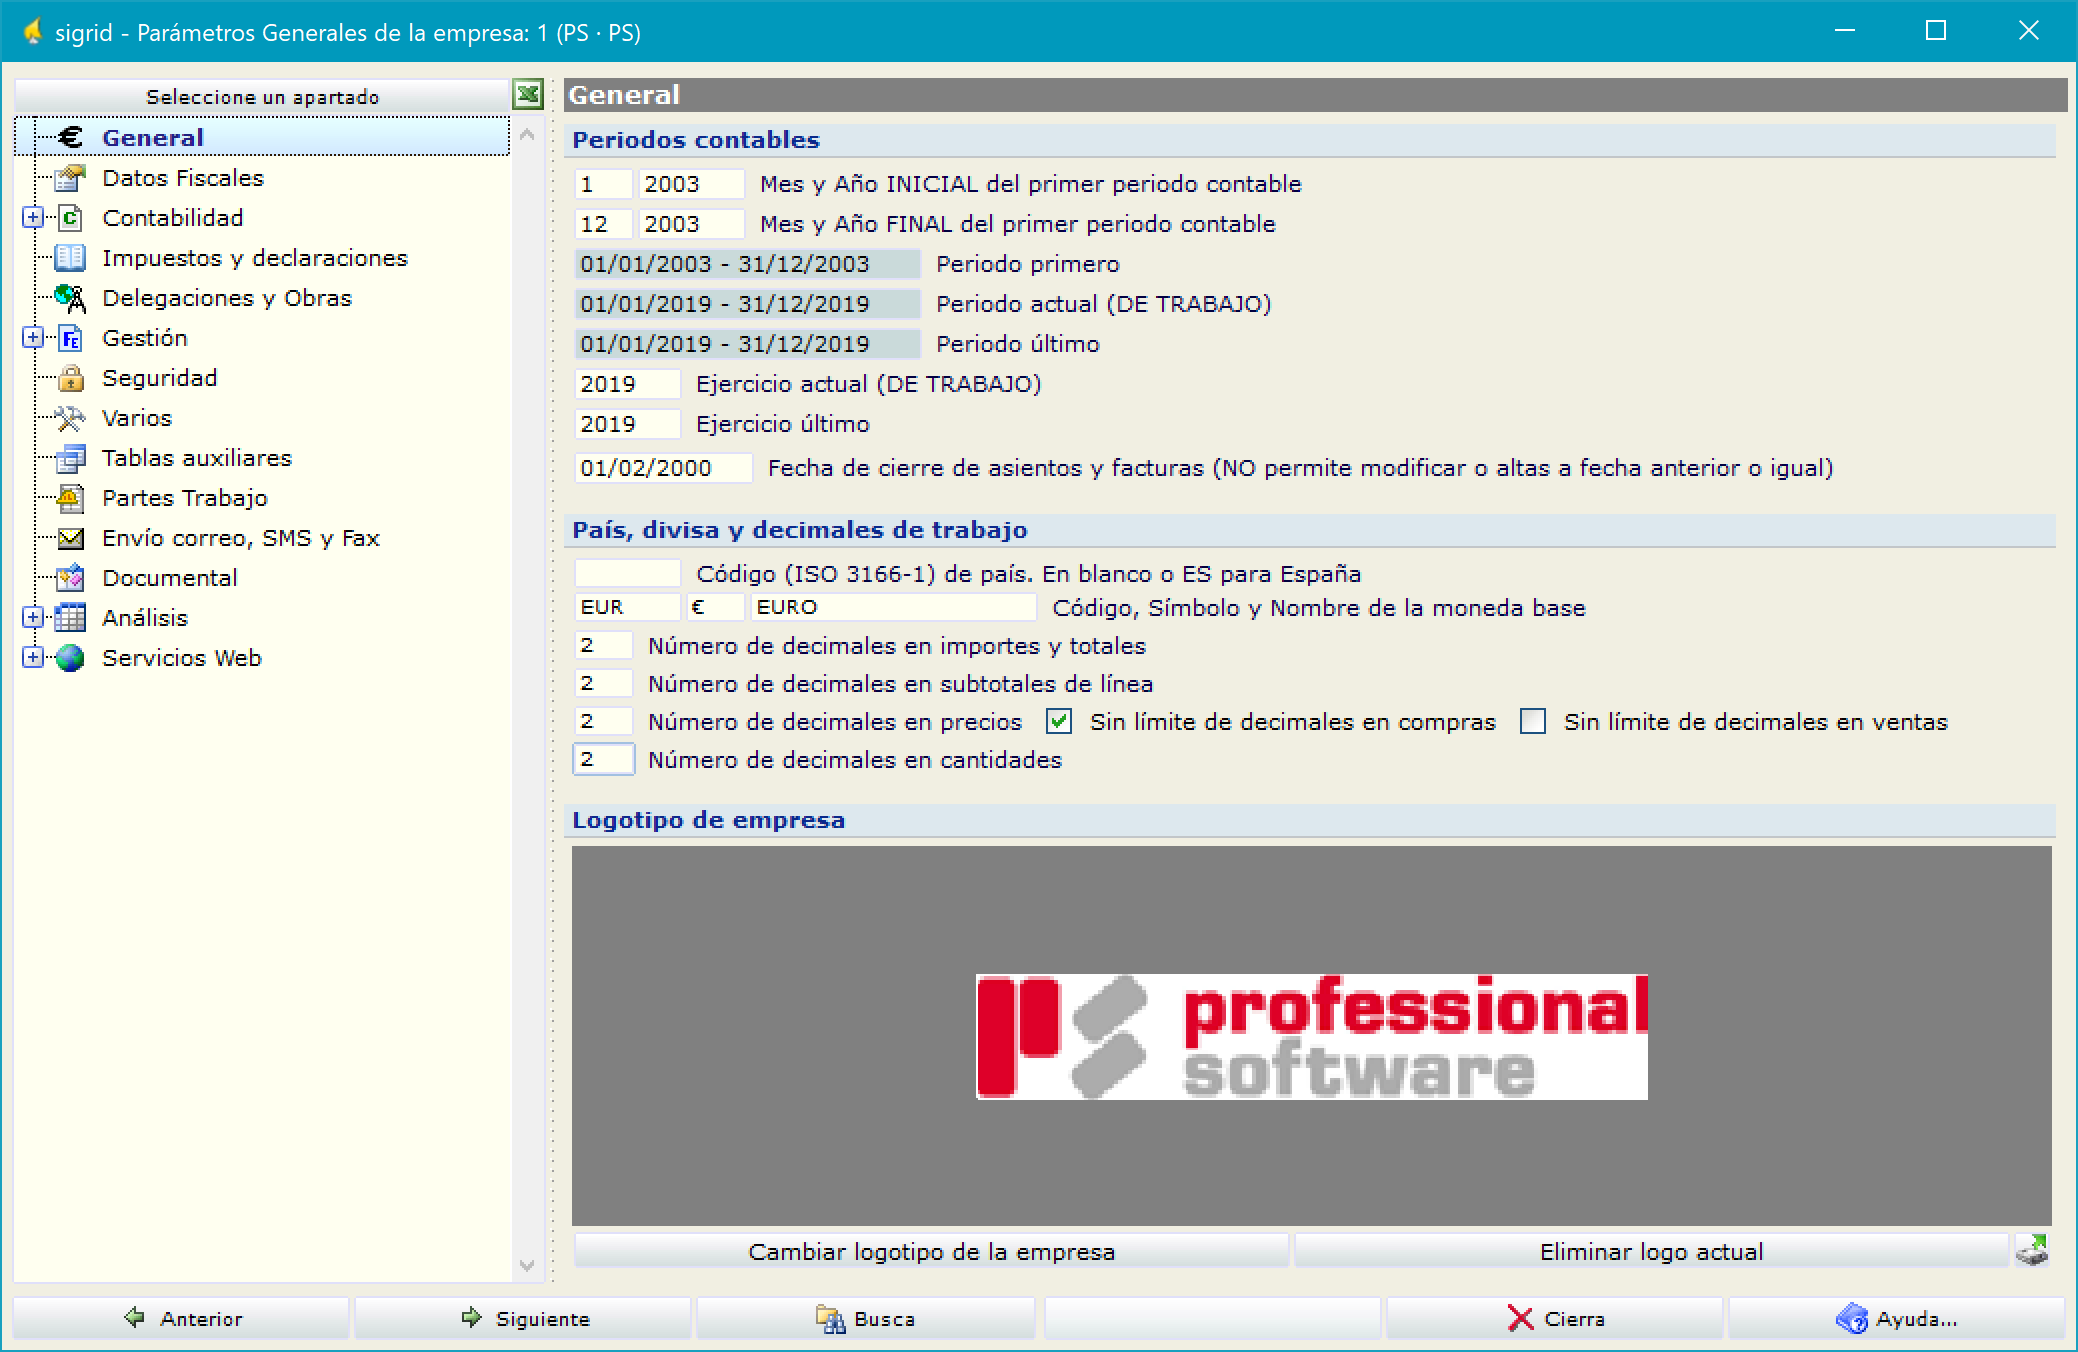The height and width of the screenshot is (1352, 2078).
Task: Click the Análisis grid icon
Action: 70,617
